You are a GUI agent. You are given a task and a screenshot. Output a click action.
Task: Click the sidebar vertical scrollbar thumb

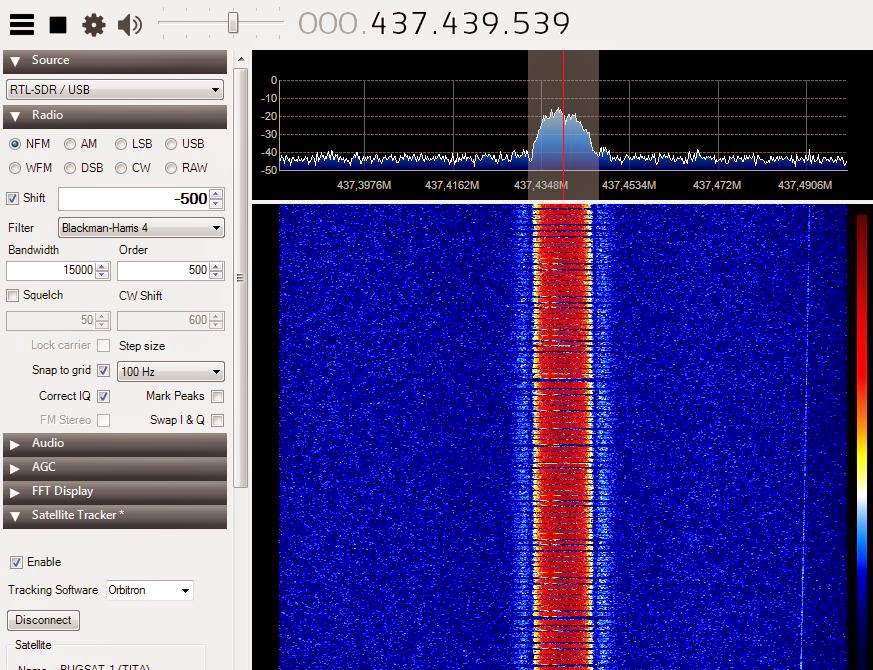(241, 277)
